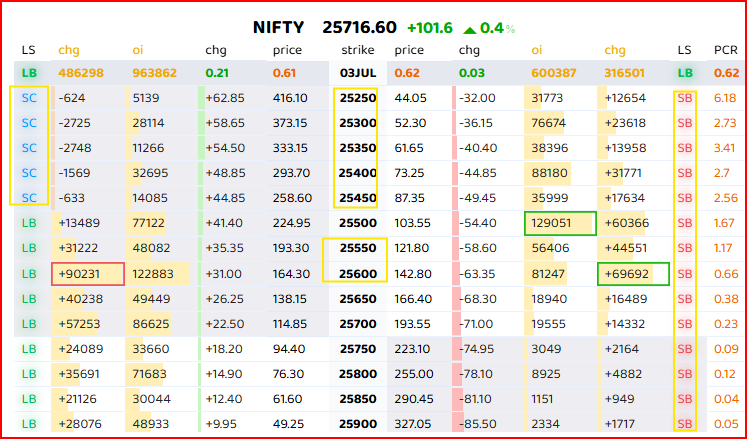Click PCR value 3.41

tap(725, 148)
